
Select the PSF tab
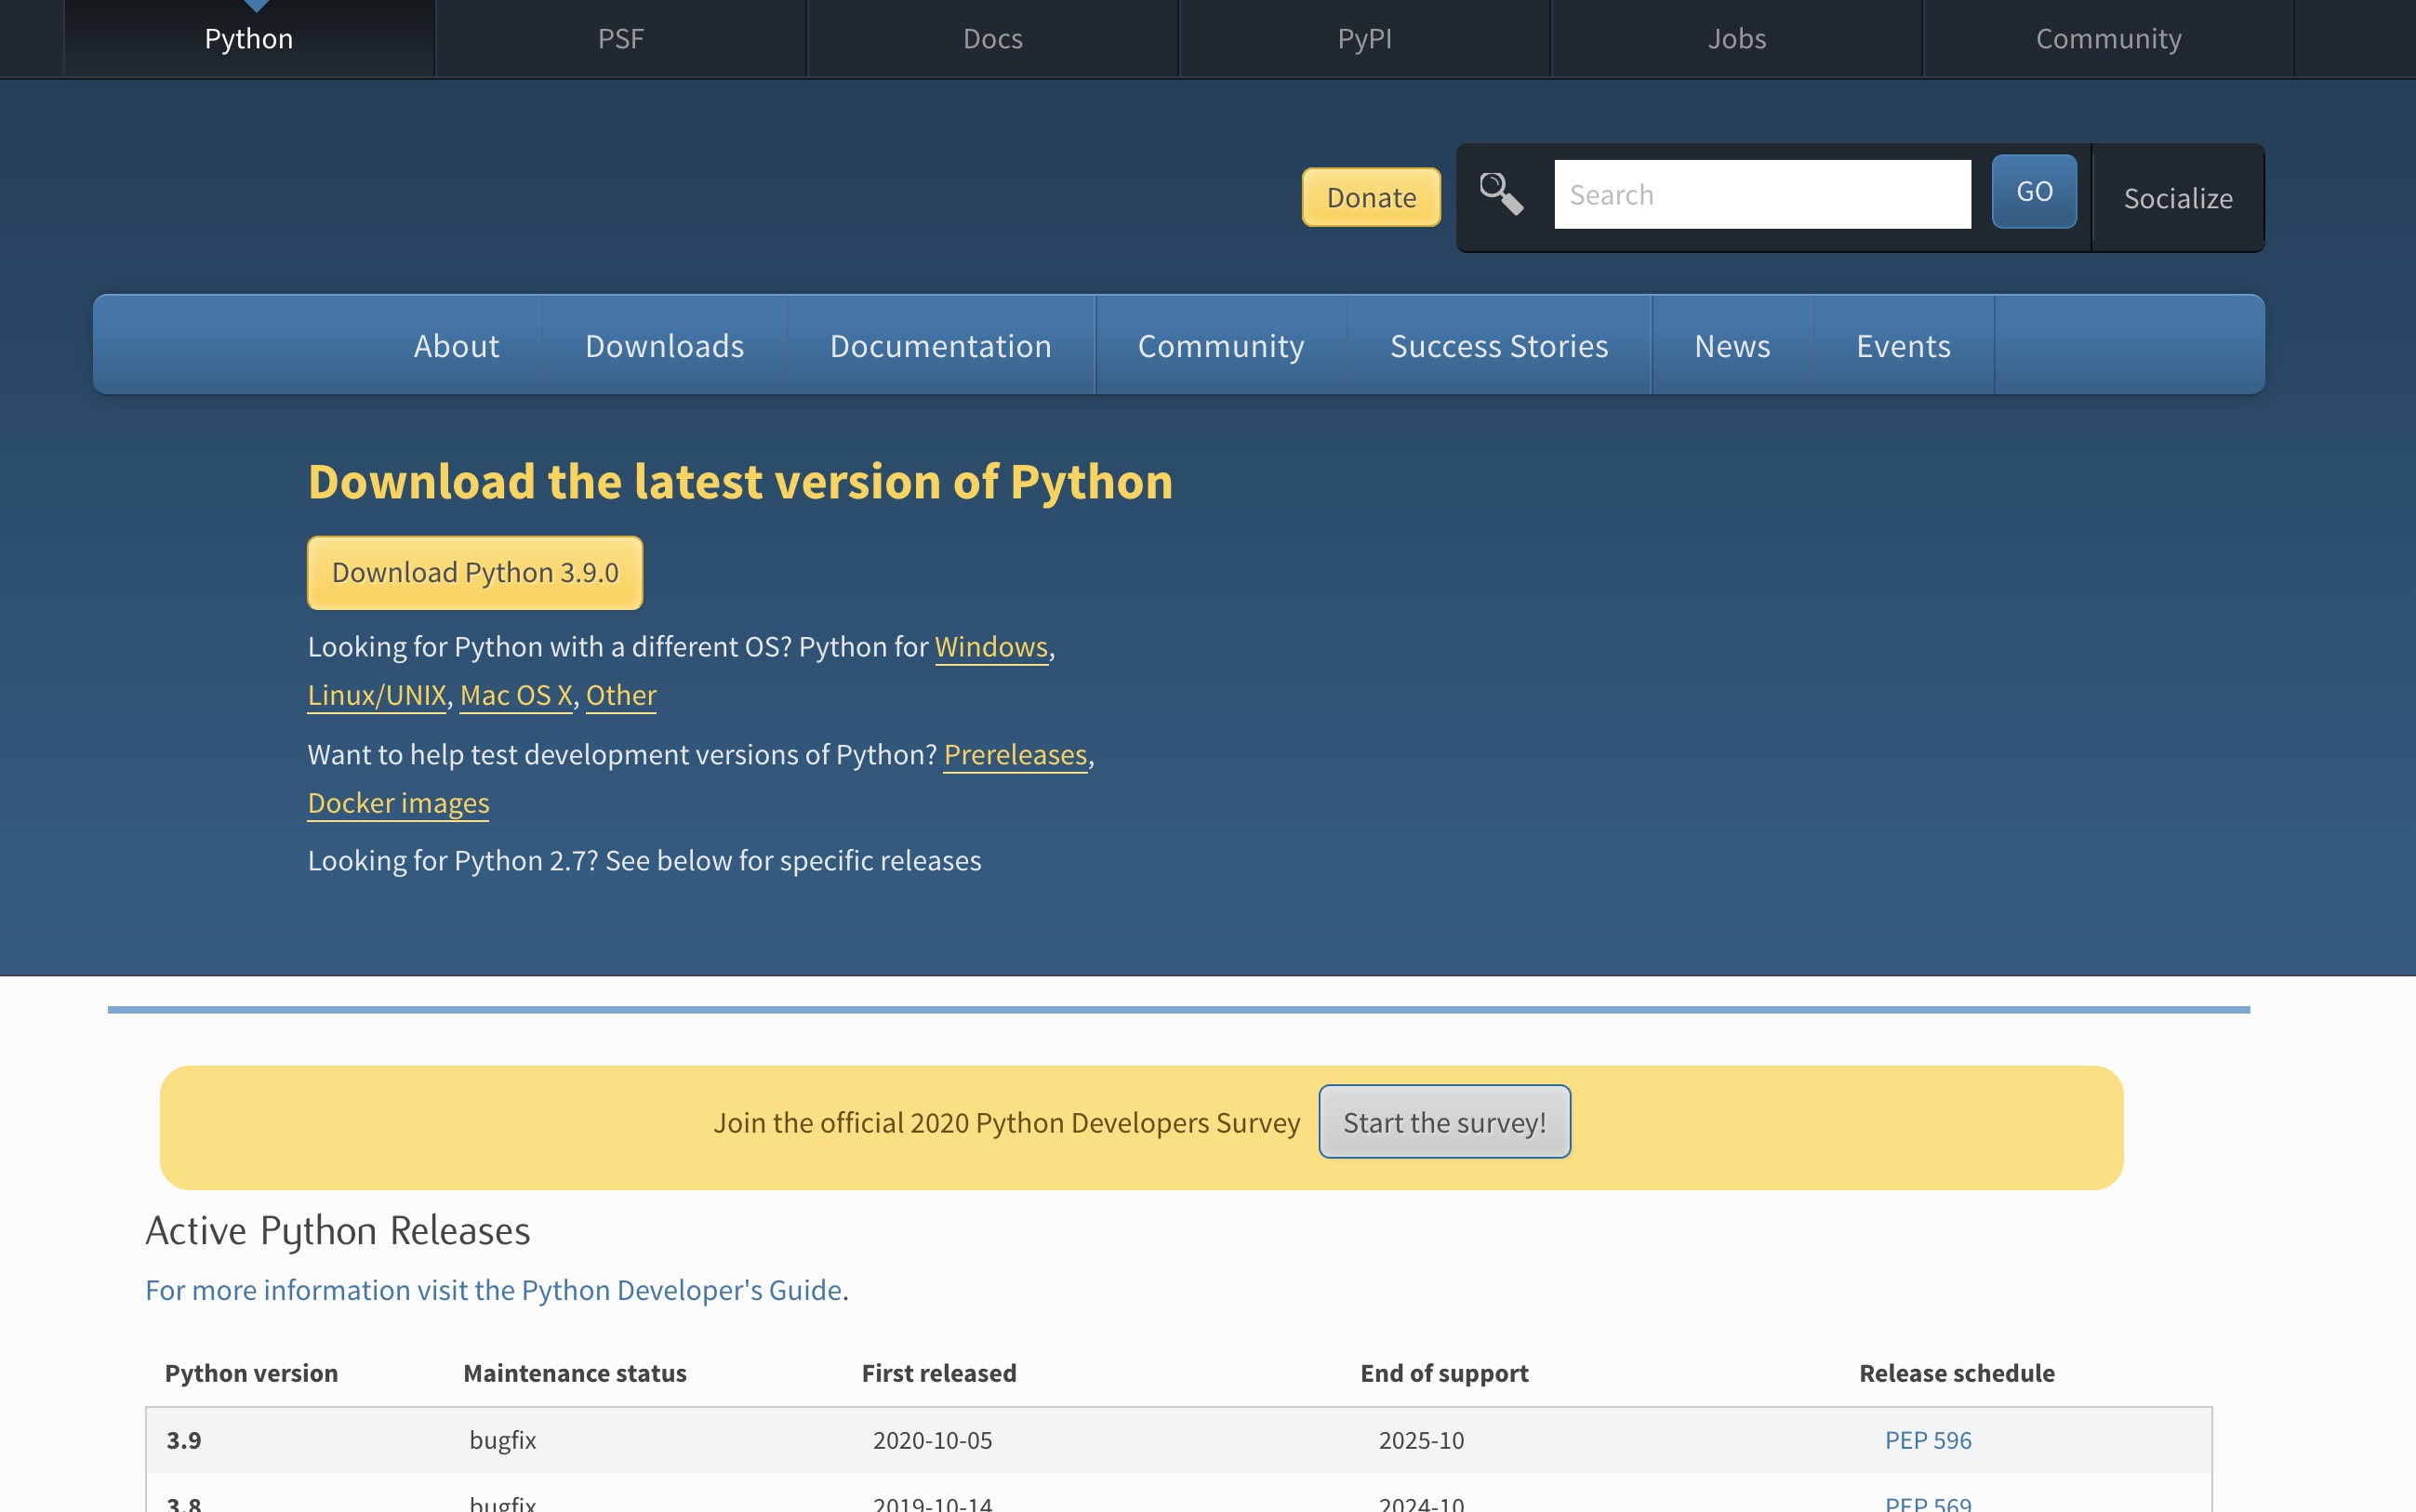click(x=620, y=38)
